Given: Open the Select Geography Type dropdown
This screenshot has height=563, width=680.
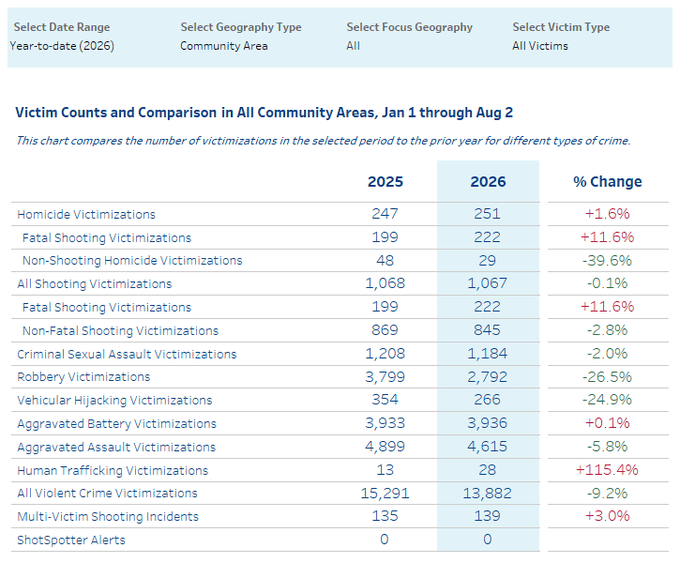Looking at the screenshot, I should point(224,46).
